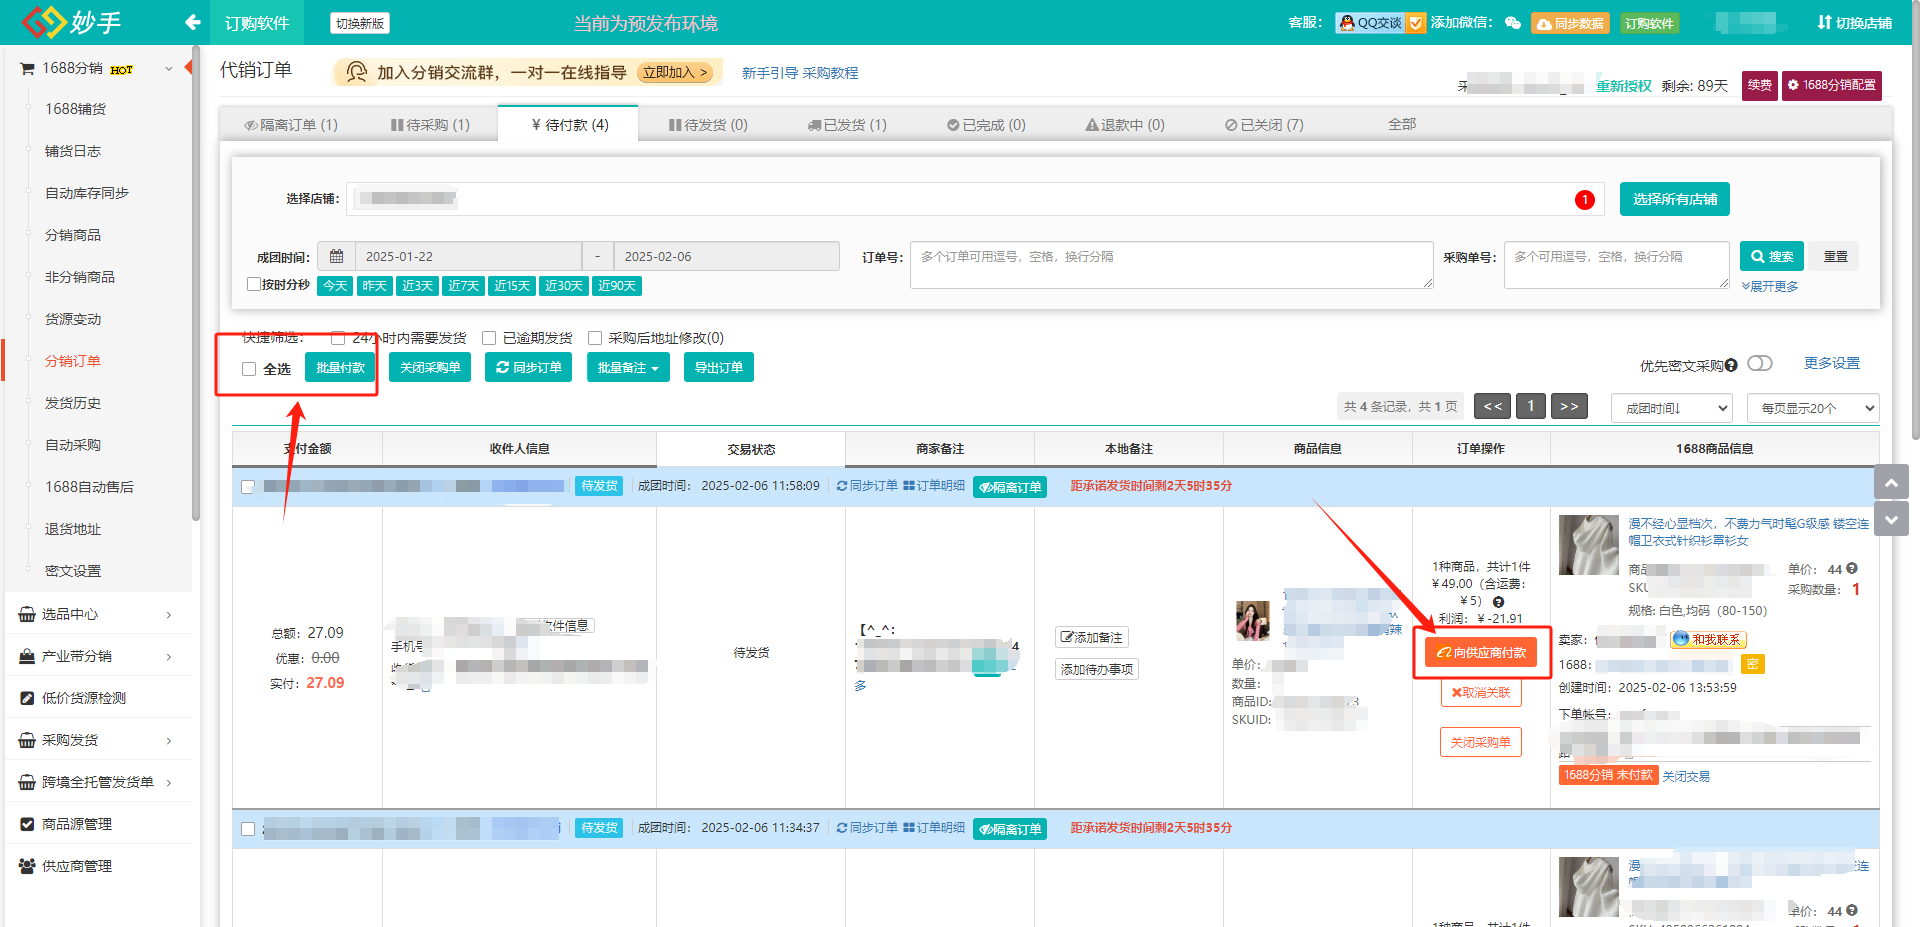The height and width of the screenshot is (927, 1920).
Task: Click 同步订单 on the 11:34:37 order row
Action: coord(867,828)
